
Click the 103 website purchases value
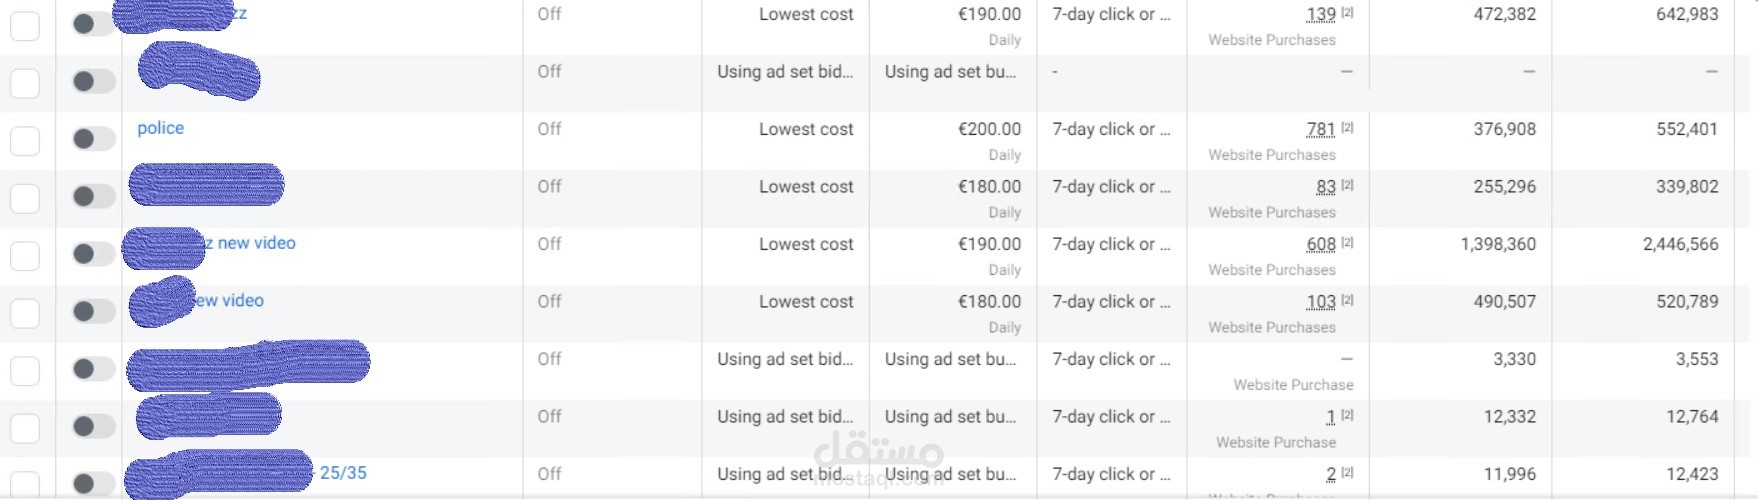(x=1320, y=302)
